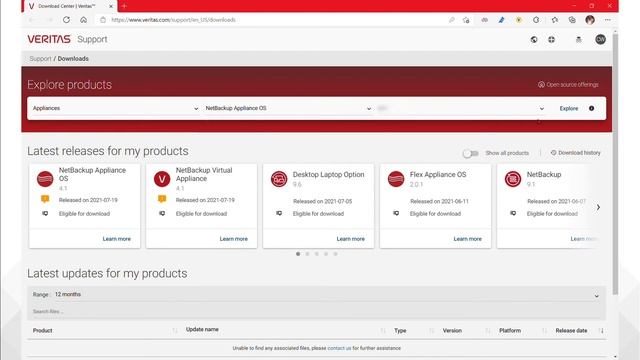Expand the Range 12 months dropdown
The height and width of the screenshot is (360, 640).
pos(316,295)
